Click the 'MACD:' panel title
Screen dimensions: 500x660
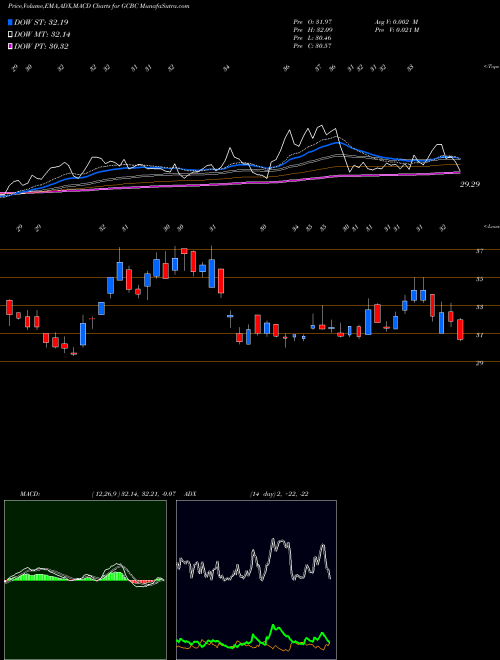click(29, 494)
